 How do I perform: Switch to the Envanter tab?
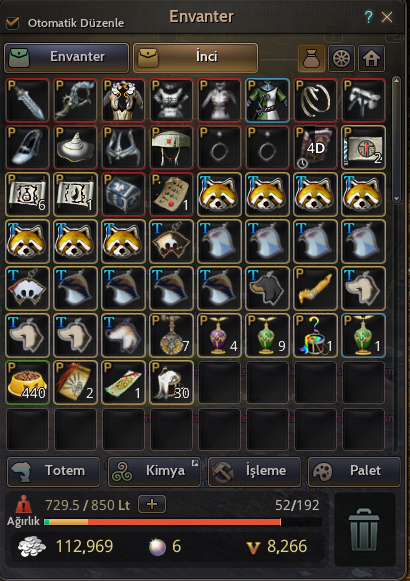click(x=67, y=58)
